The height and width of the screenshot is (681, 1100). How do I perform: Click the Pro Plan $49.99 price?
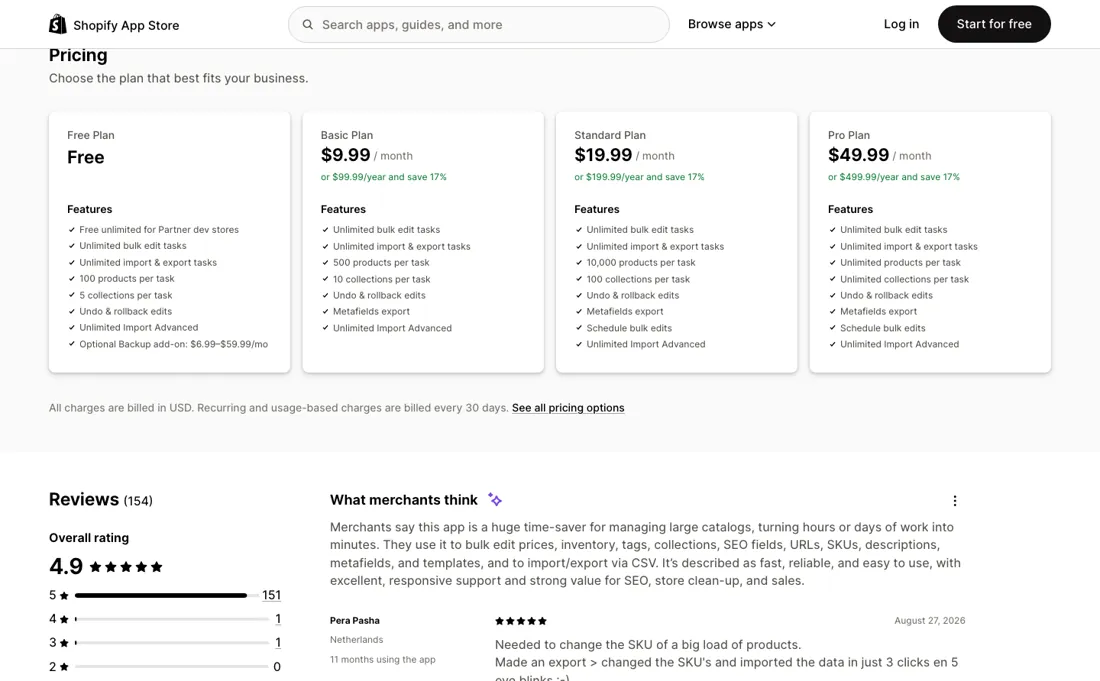click(x=858, y=155)
